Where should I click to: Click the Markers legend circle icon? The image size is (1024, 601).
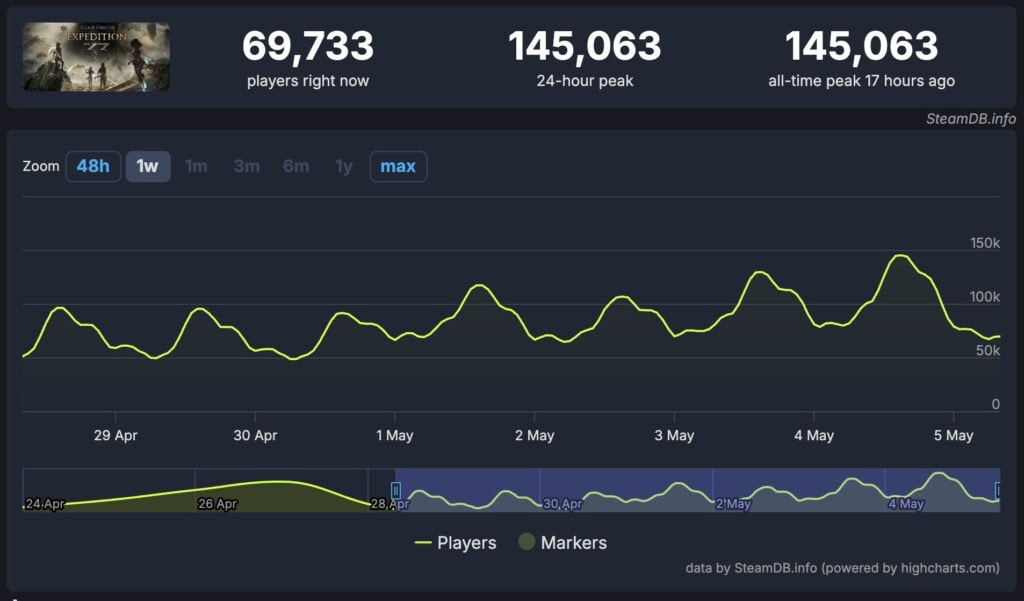click(526, 543)
